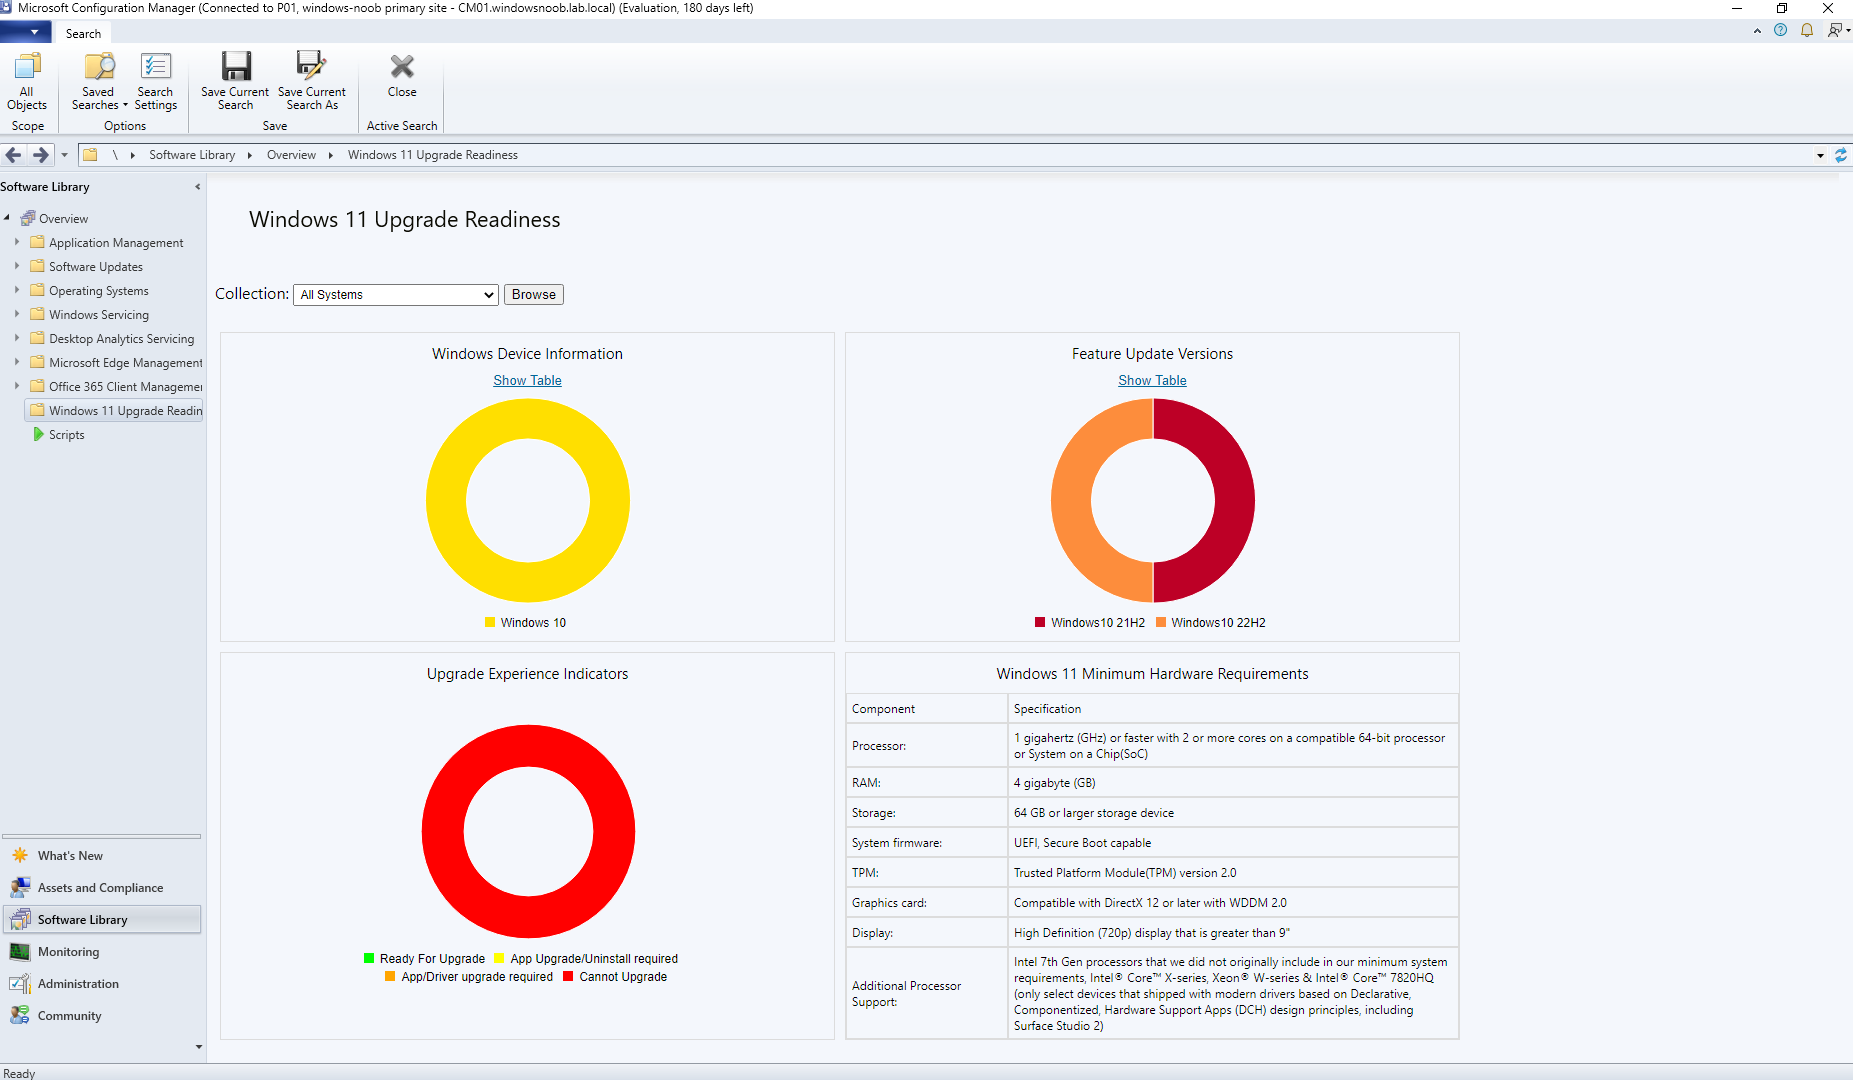Navigate forward with the forward arrow
The height and width of the screenshot is (1080, 1853).
point(40,155)
